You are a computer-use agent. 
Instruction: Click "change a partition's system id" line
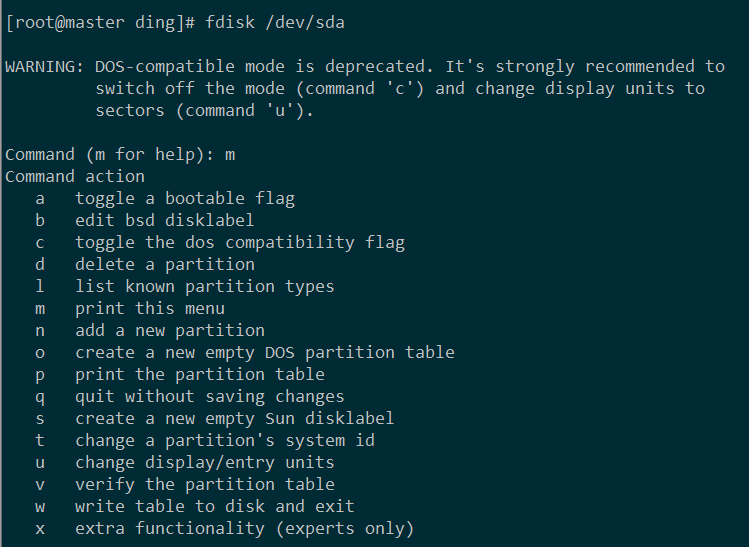[x=225, y=440]
